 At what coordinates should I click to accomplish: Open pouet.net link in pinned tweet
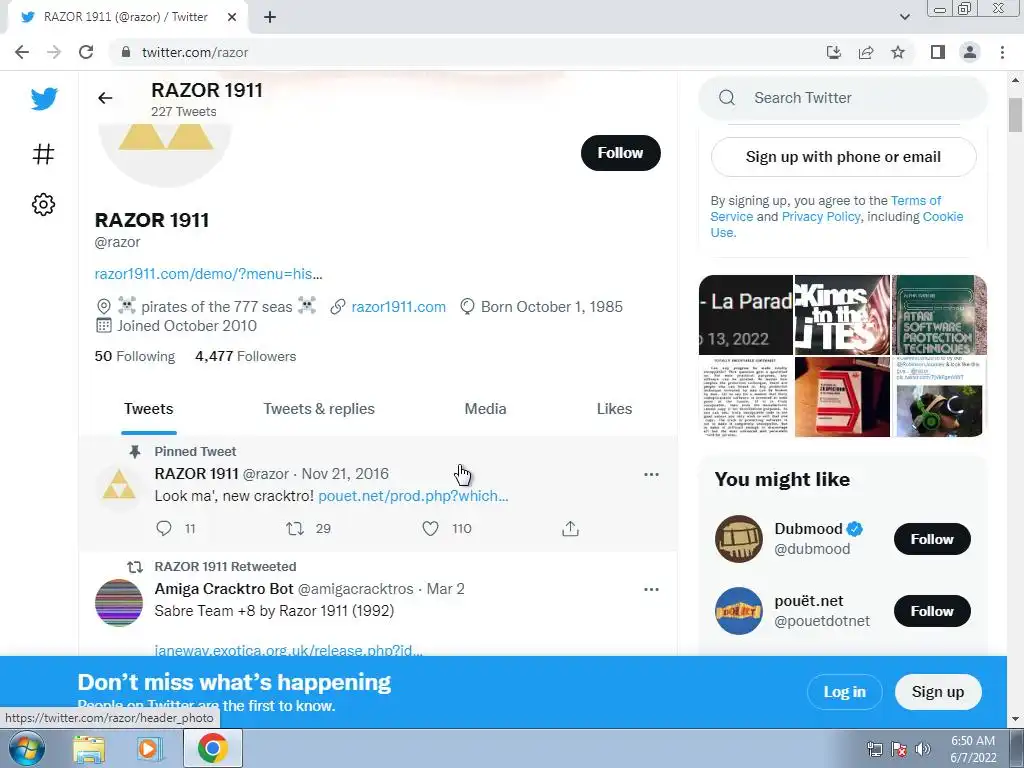(x=413, y=496)
